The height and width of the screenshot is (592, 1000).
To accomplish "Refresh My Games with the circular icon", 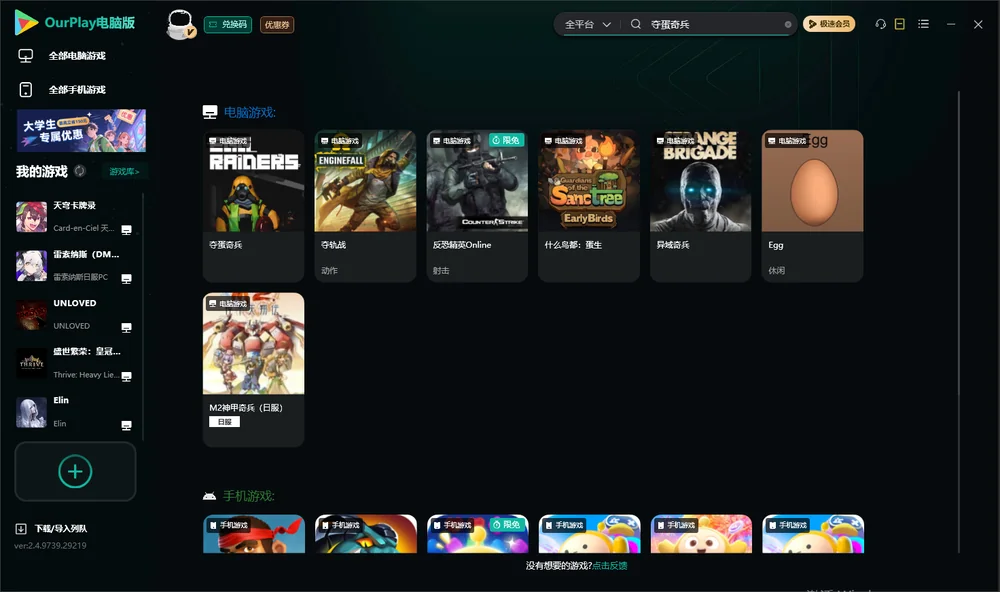I will pyautogui.click(x=80, y=170).
